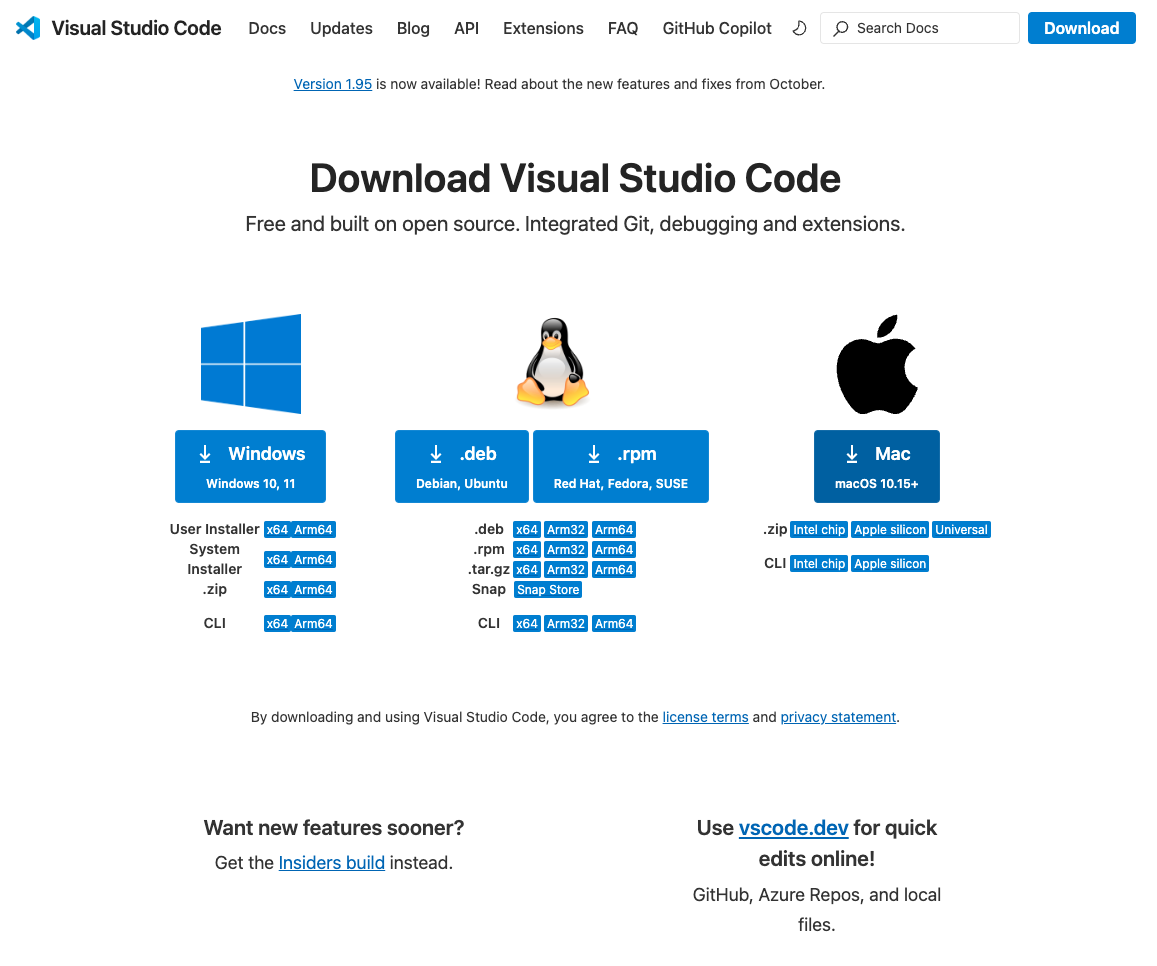Viewport: 1157px width, 966px height.
Task: Open the FAQ page
Action: (623, 28)
